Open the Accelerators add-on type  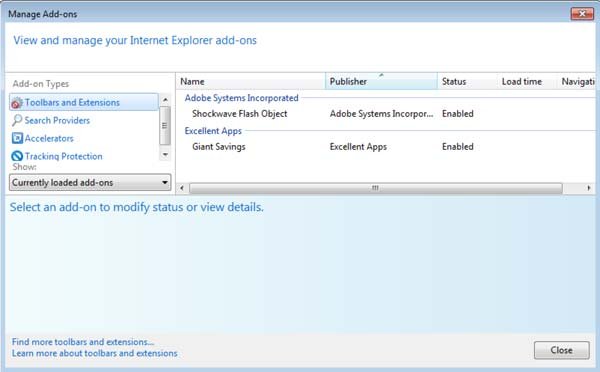click(49, 138)
